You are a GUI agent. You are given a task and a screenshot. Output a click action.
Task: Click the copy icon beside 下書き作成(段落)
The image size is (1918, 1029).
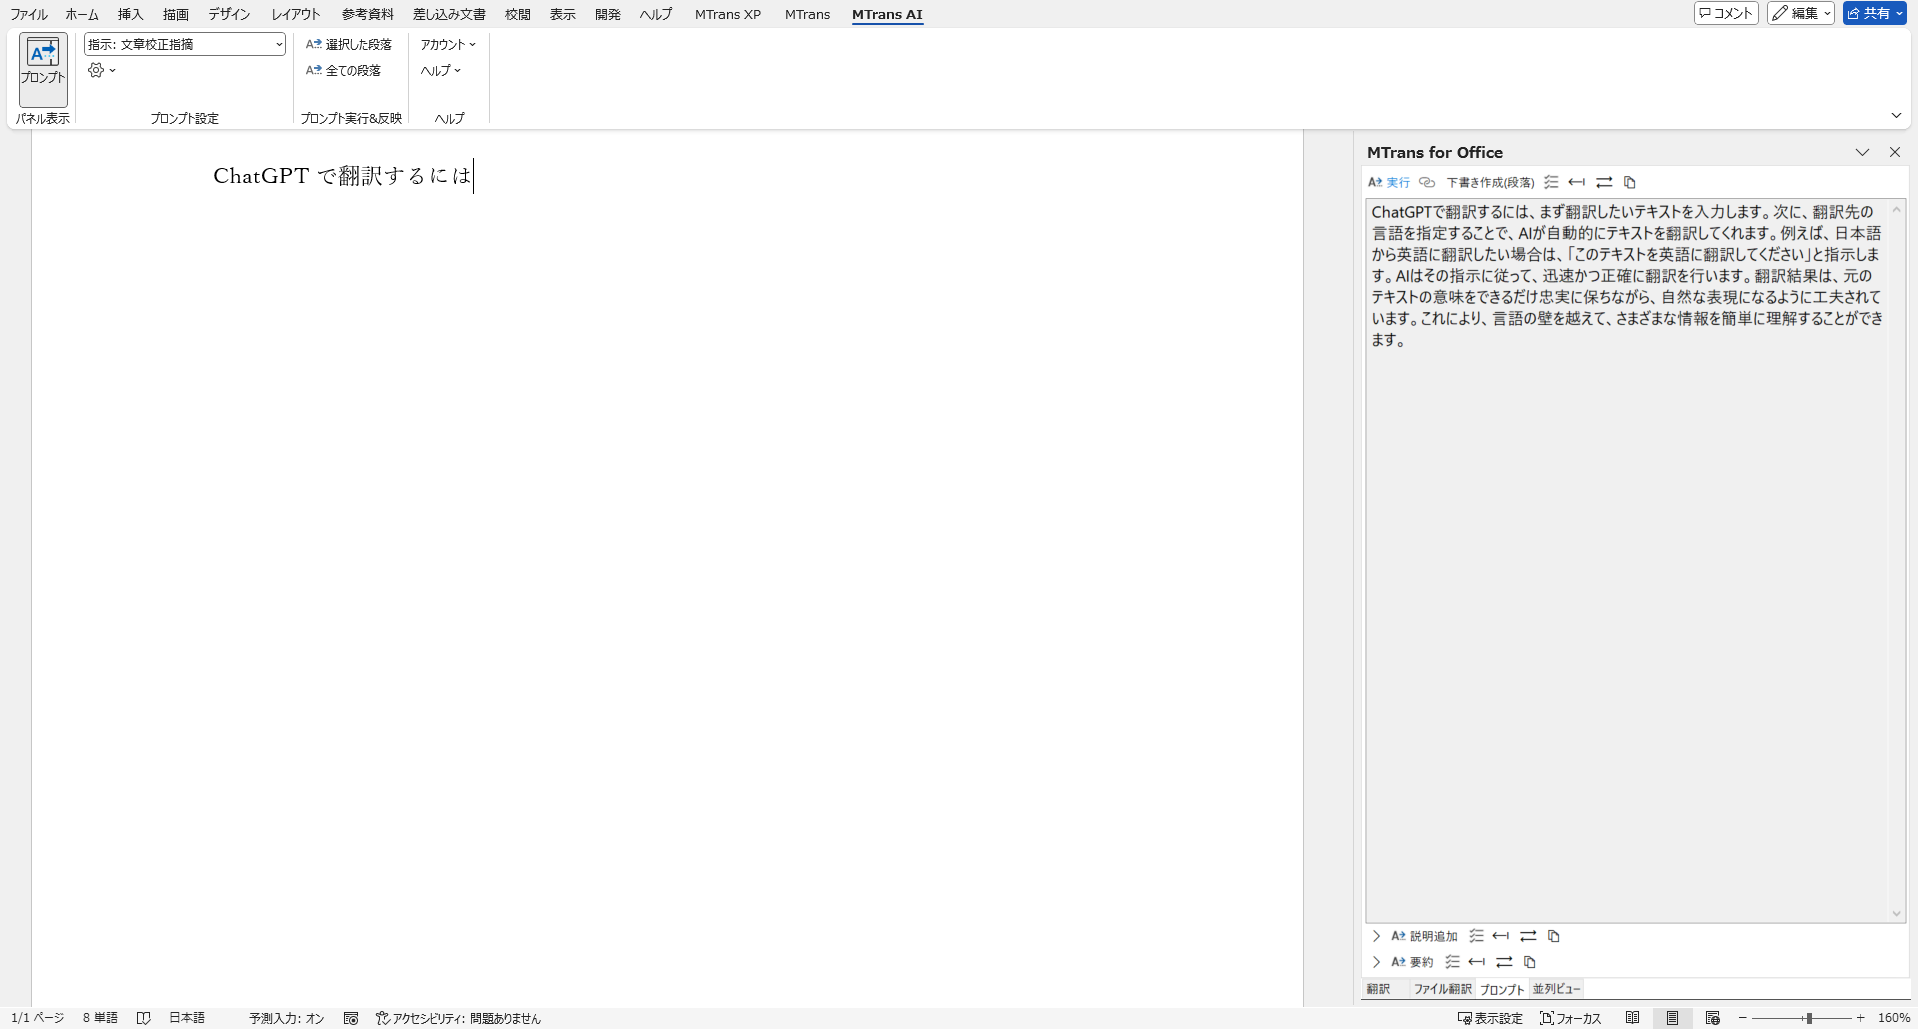(1630, 182)
